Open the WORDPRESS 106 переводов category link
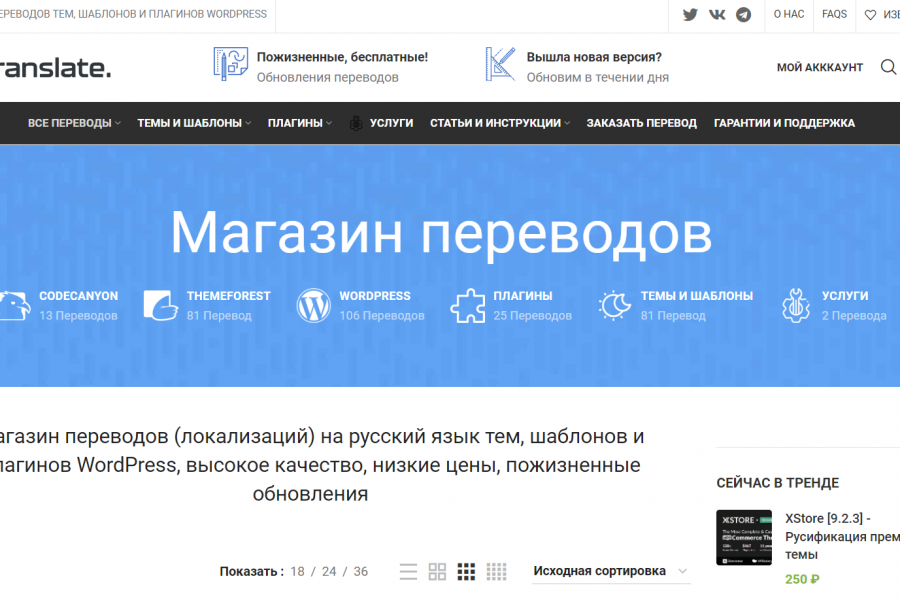Image resolution: width=900 pixels, height=600 pixels. click(382, 305)
